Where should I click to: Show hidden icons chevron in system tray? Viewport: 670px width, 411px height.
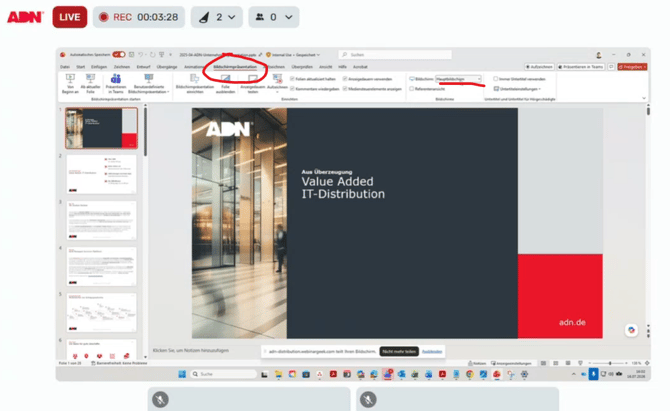[x=573, y=374]
